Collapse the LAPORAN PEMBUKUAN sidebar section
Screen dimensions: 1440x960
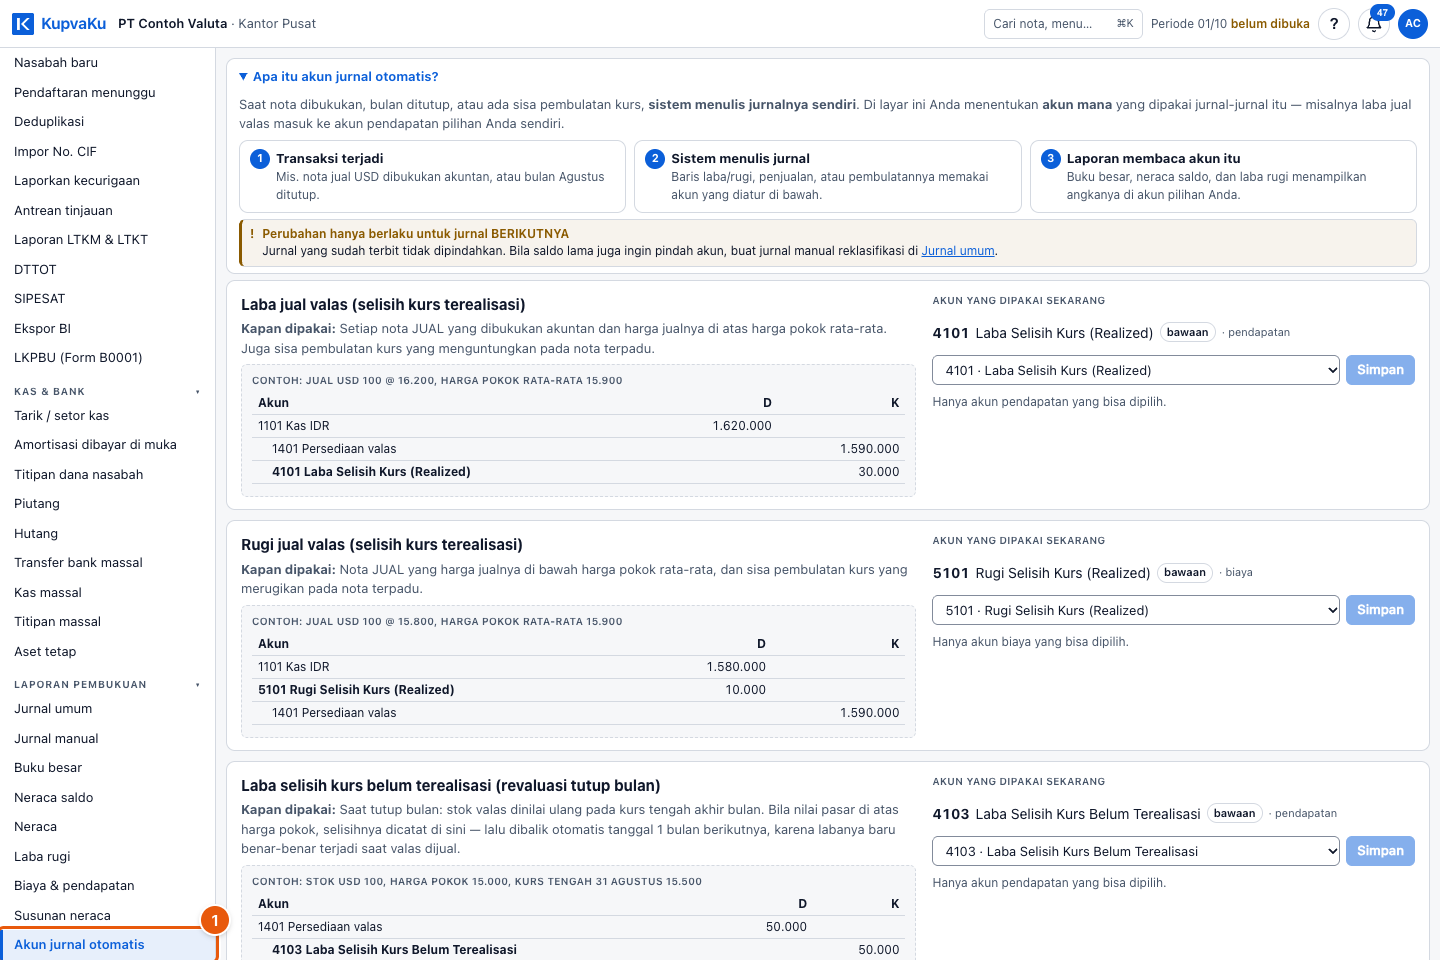[107, 685]
